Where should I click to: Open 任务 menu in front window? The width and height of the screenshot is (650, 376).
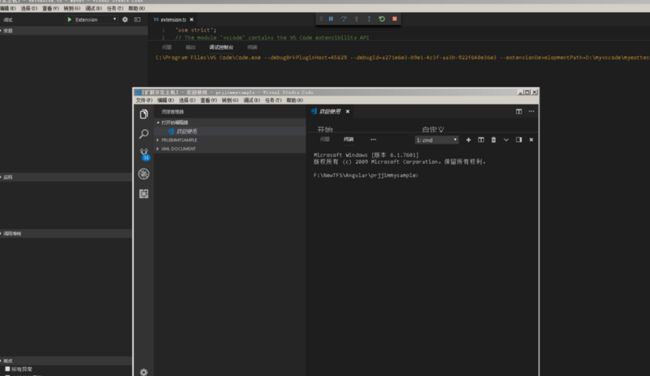(273, 100)
